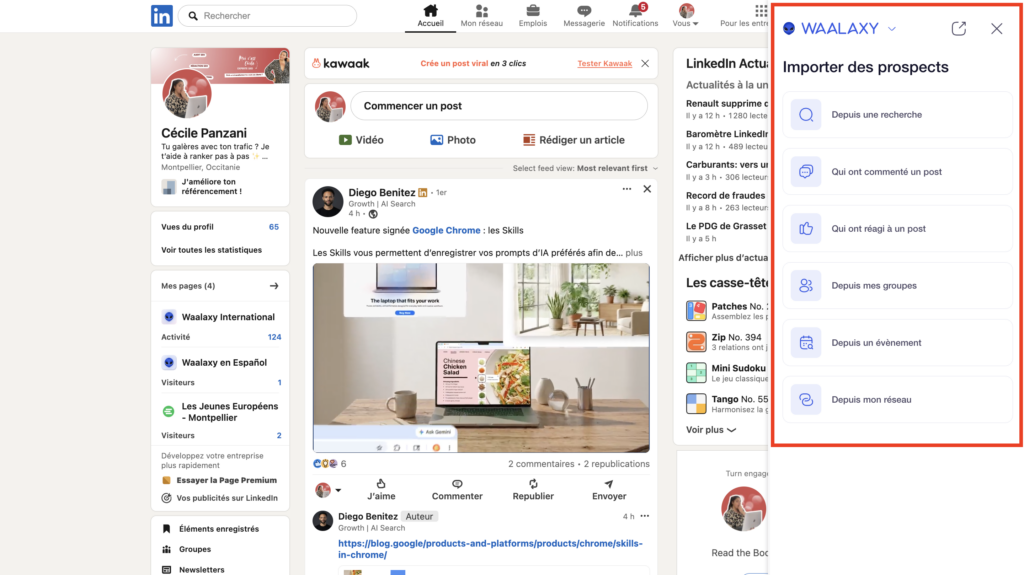Choose Qui ont réagi à un post
The height and width of the screenshot is (575, 1024).
[897, 229]
